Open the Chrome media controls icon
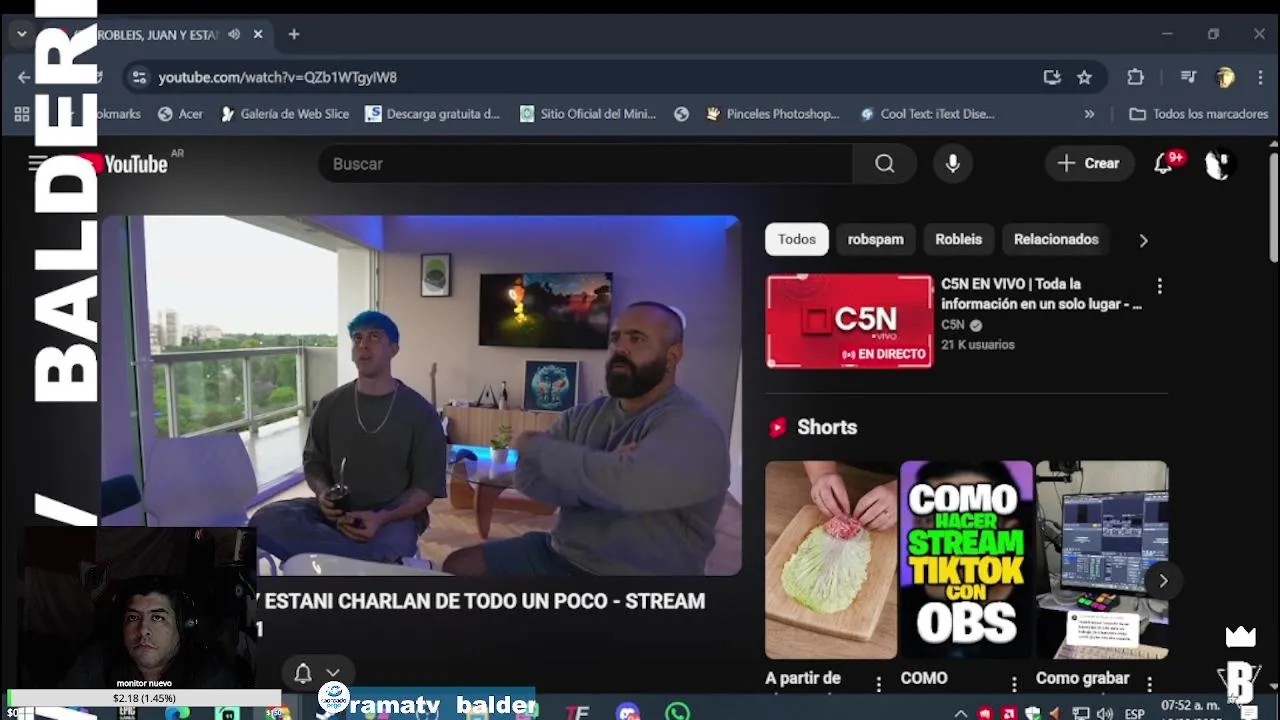The height and width of the screenshot is (720, 1280). tap(1188, 77)
